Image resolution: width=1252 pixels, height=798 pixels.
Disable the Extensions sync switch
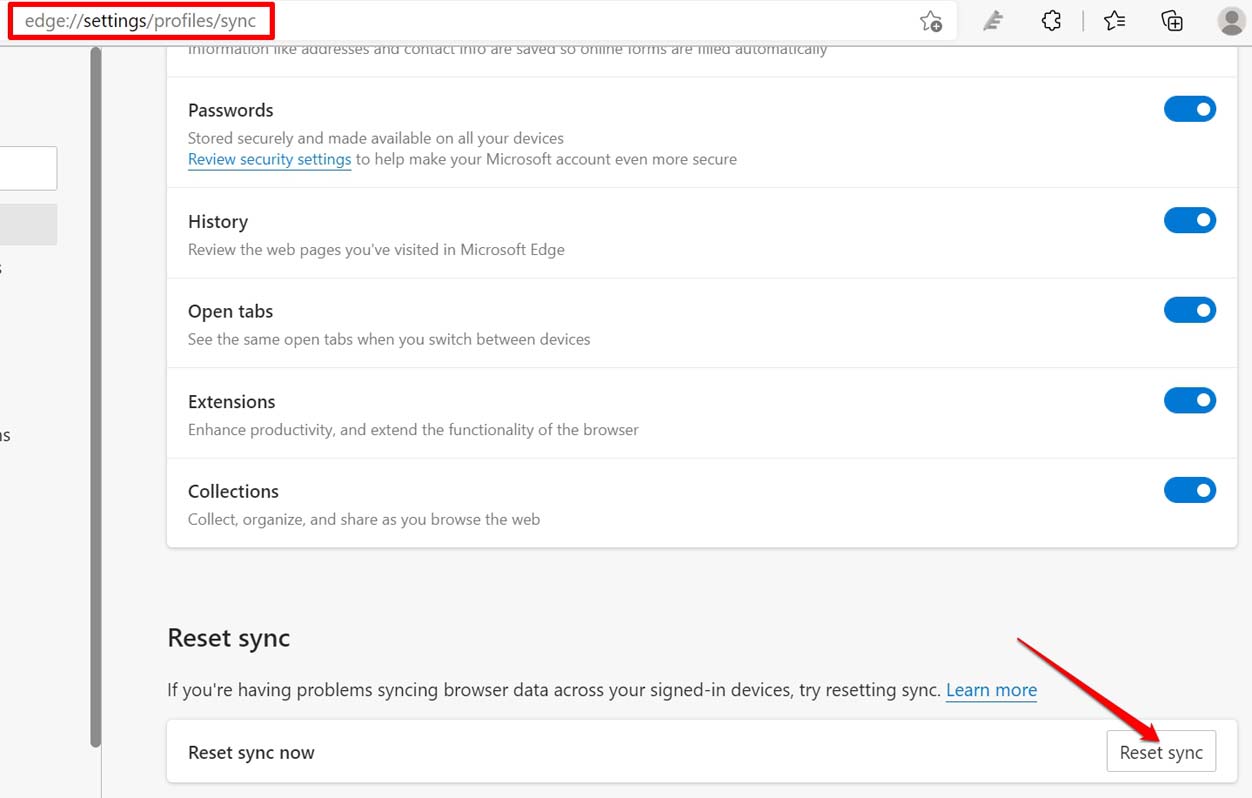coord(1190,400)
